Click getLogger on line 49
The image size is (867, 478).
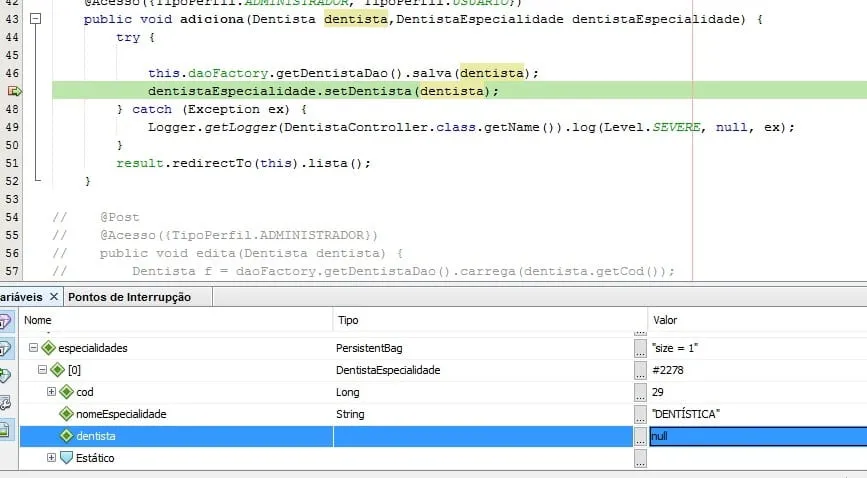click(x=241, y=127)
